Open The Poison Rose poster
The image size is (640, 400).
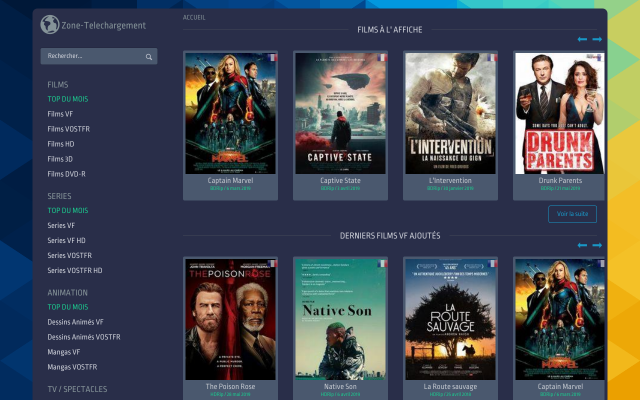point(231,319)
